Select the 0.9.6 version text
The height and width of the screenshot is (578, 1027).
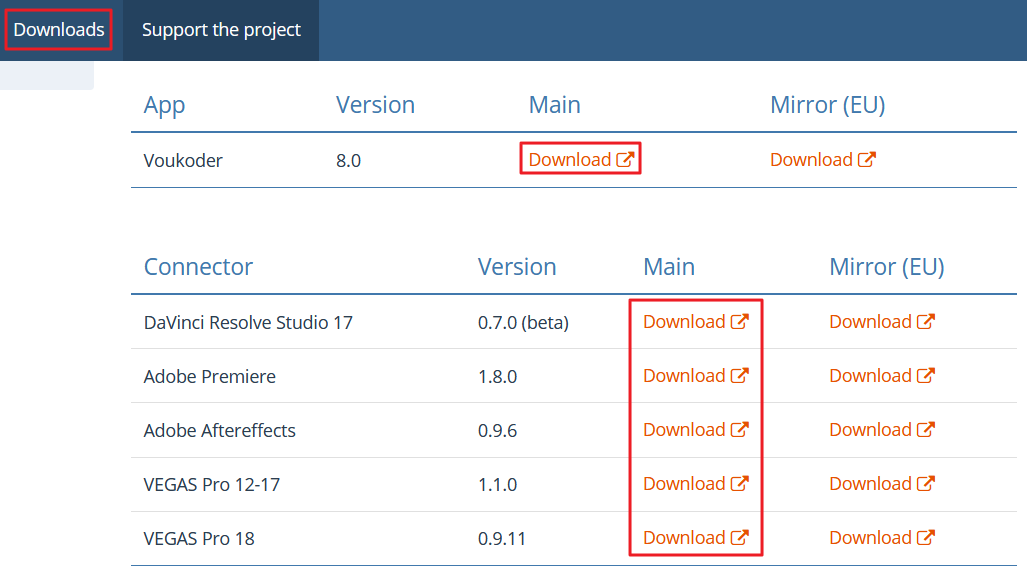pos(497,431)
